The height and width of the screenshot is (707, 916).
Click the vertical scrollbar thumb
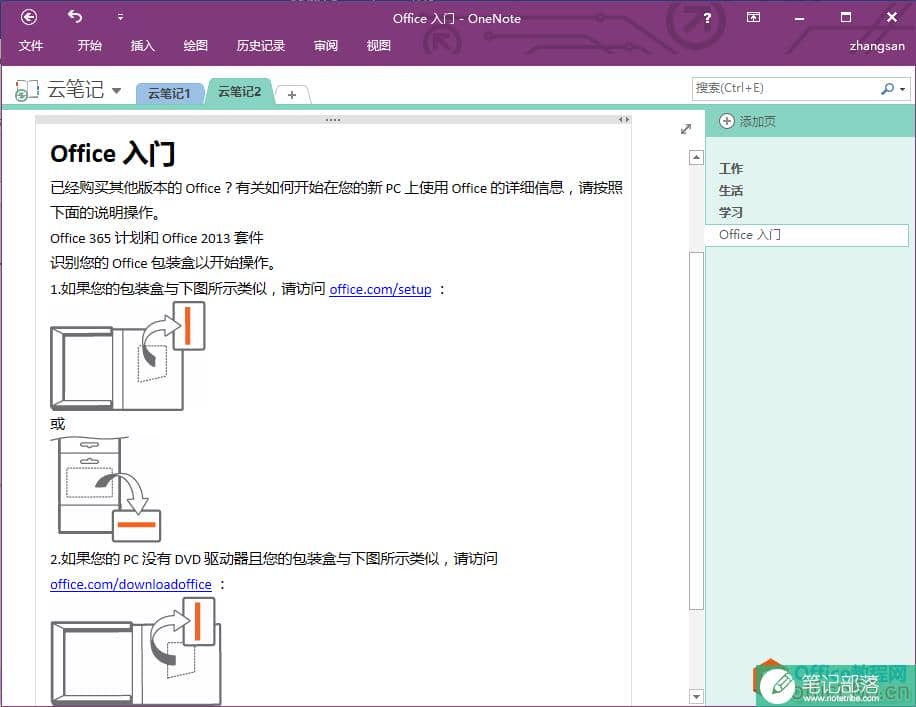pyautogui.click(x=696, y=430)
